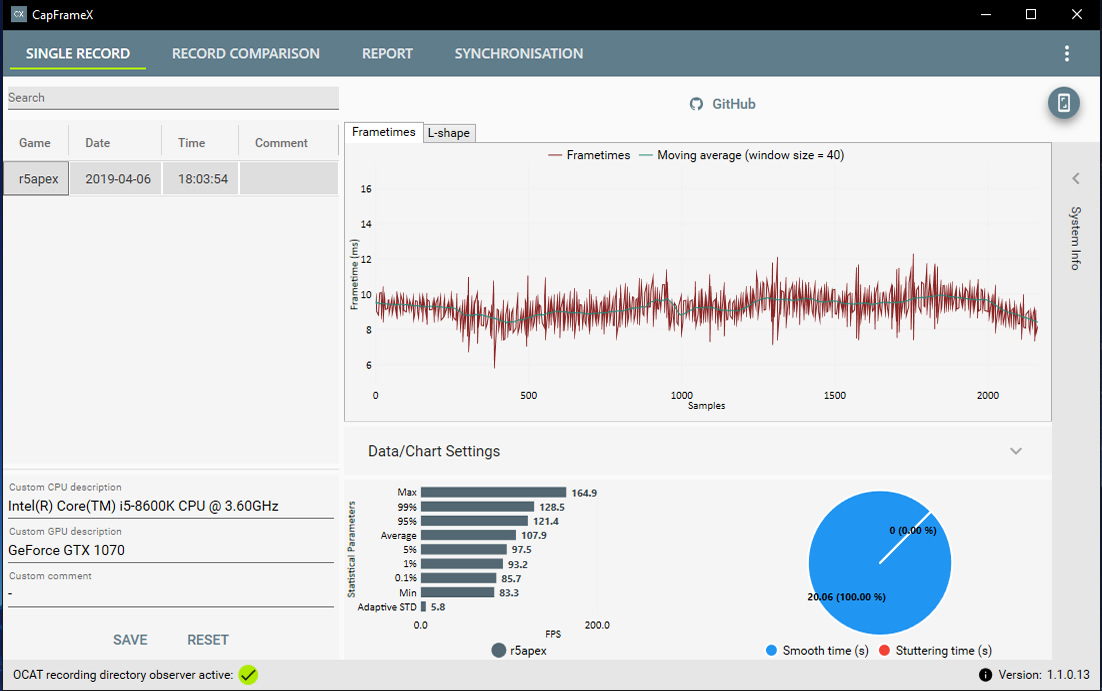1102x691 pixels.
Task: Minimize the CapFrameX window
Action: 986,14
